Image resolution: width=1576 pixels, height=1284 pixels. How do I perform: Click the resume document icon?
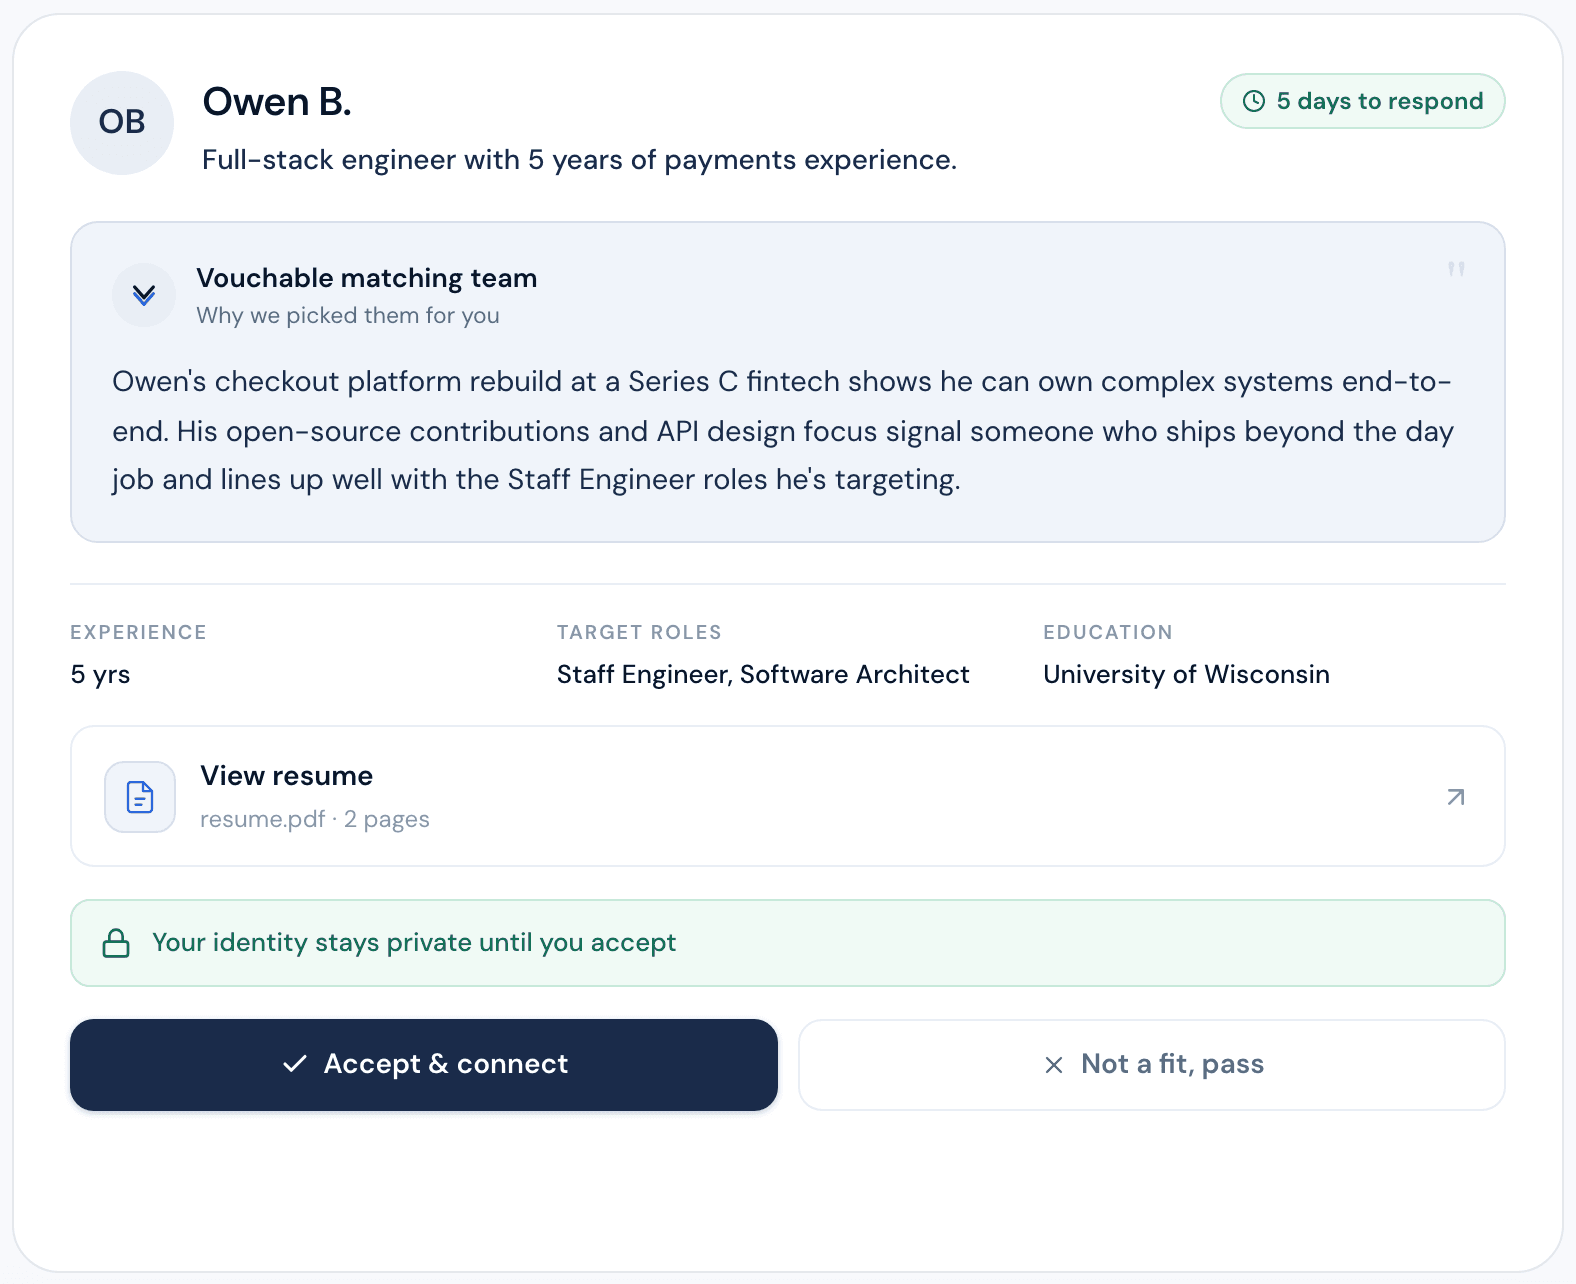[x=140, y=797]
